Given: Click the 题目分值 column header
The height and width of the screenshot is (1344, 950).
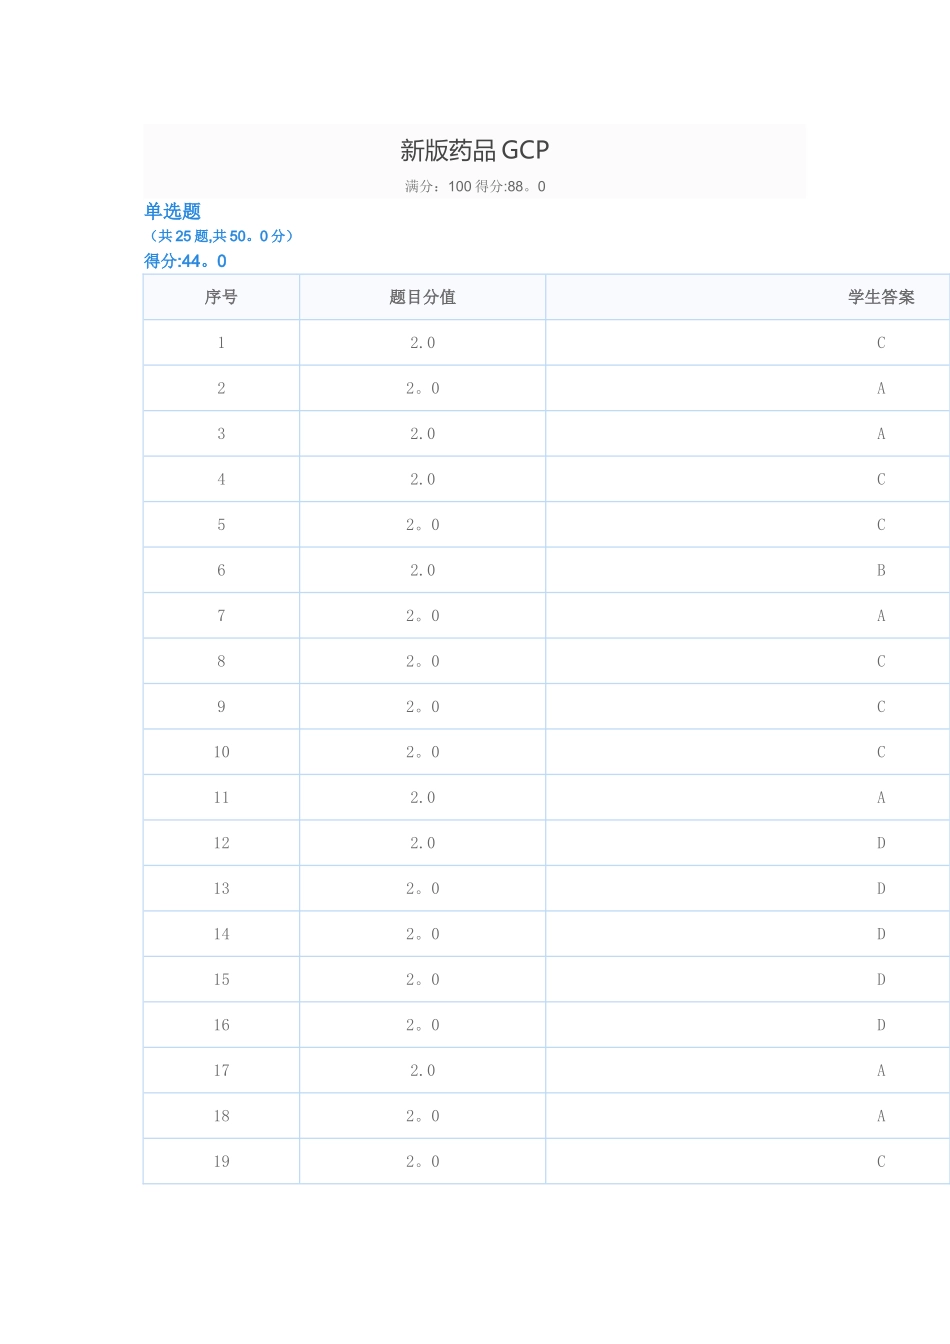Looking at the screenshot, I should [422, 297].
